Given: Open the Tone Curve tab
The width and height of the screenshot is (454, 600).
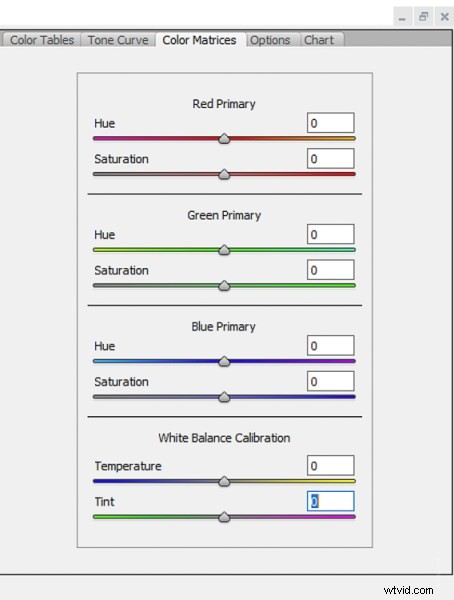Looking at the screenshot, I should [118, 40].
